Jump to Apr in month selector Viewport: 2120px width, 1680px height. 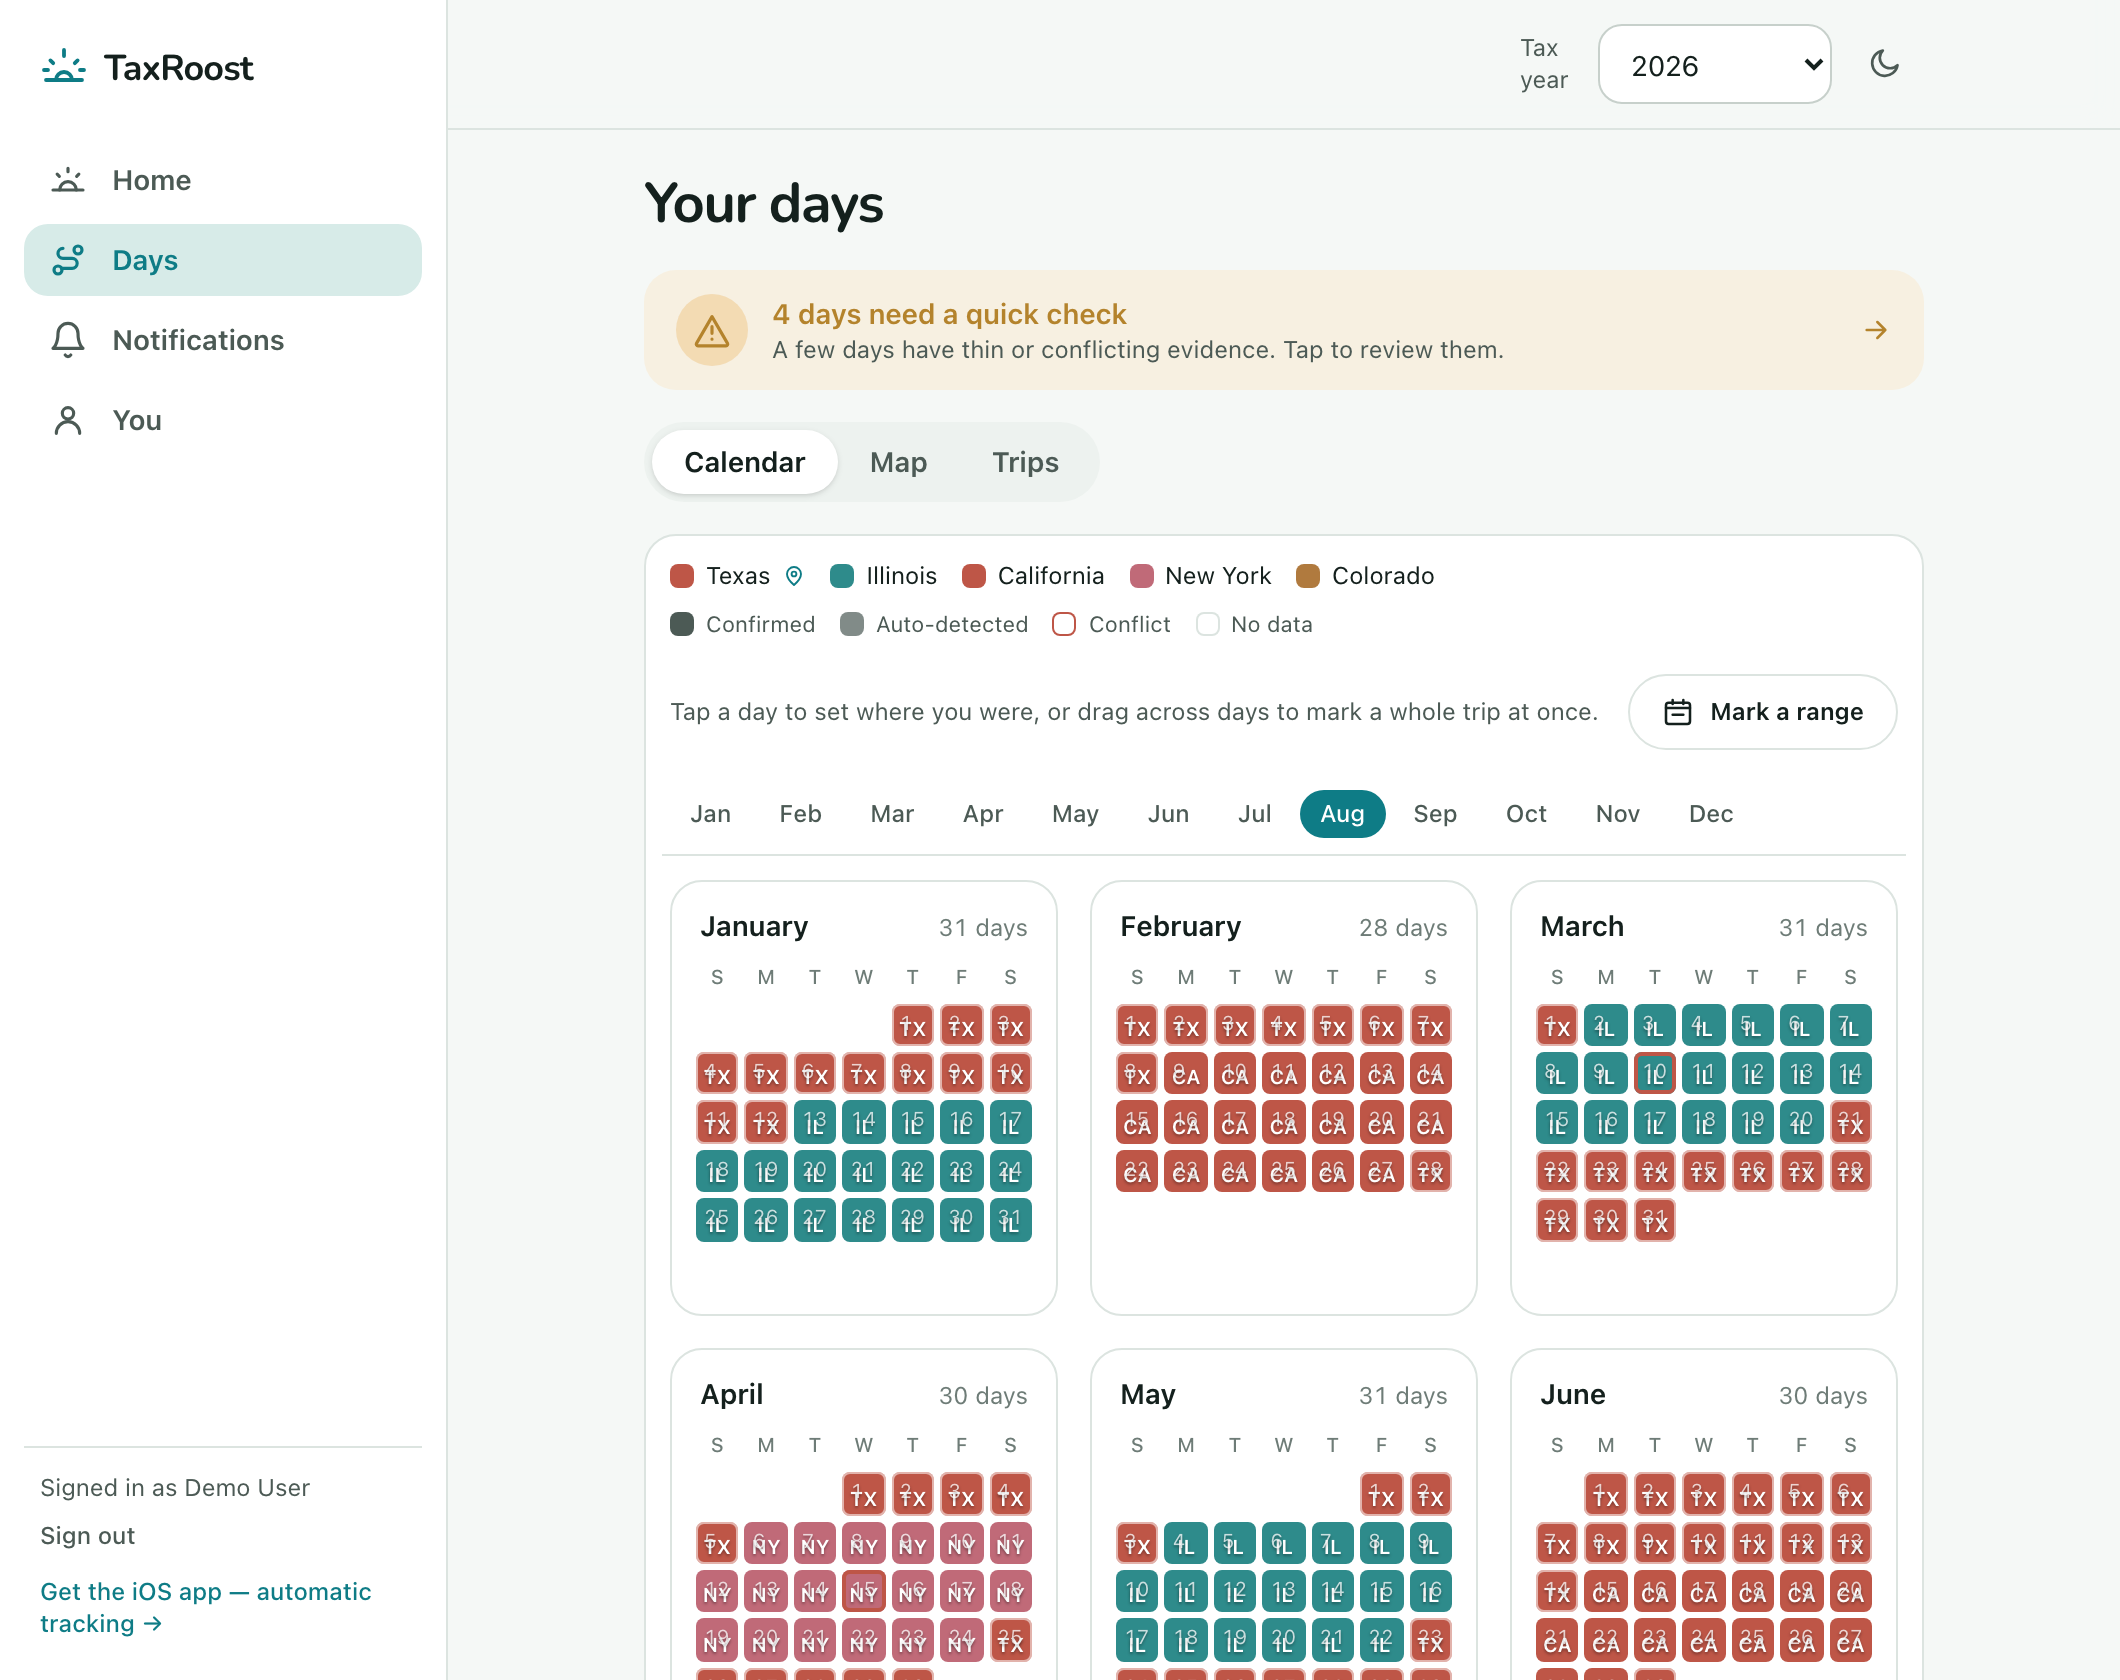[983, 814]
